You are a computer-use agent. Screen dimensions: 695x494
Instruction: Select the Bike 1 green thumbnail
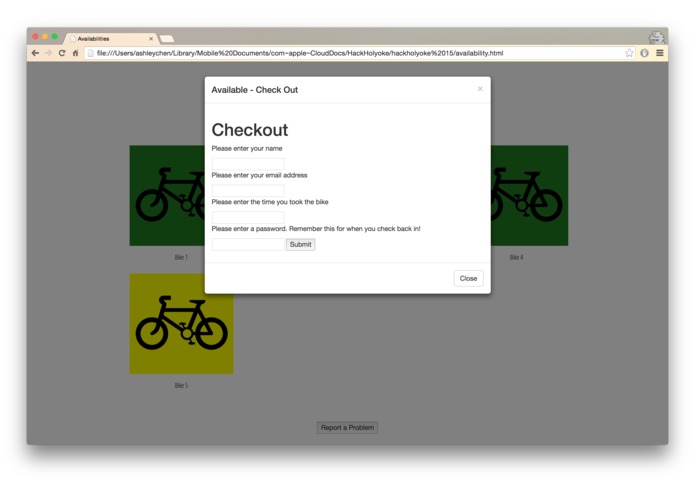167,195
